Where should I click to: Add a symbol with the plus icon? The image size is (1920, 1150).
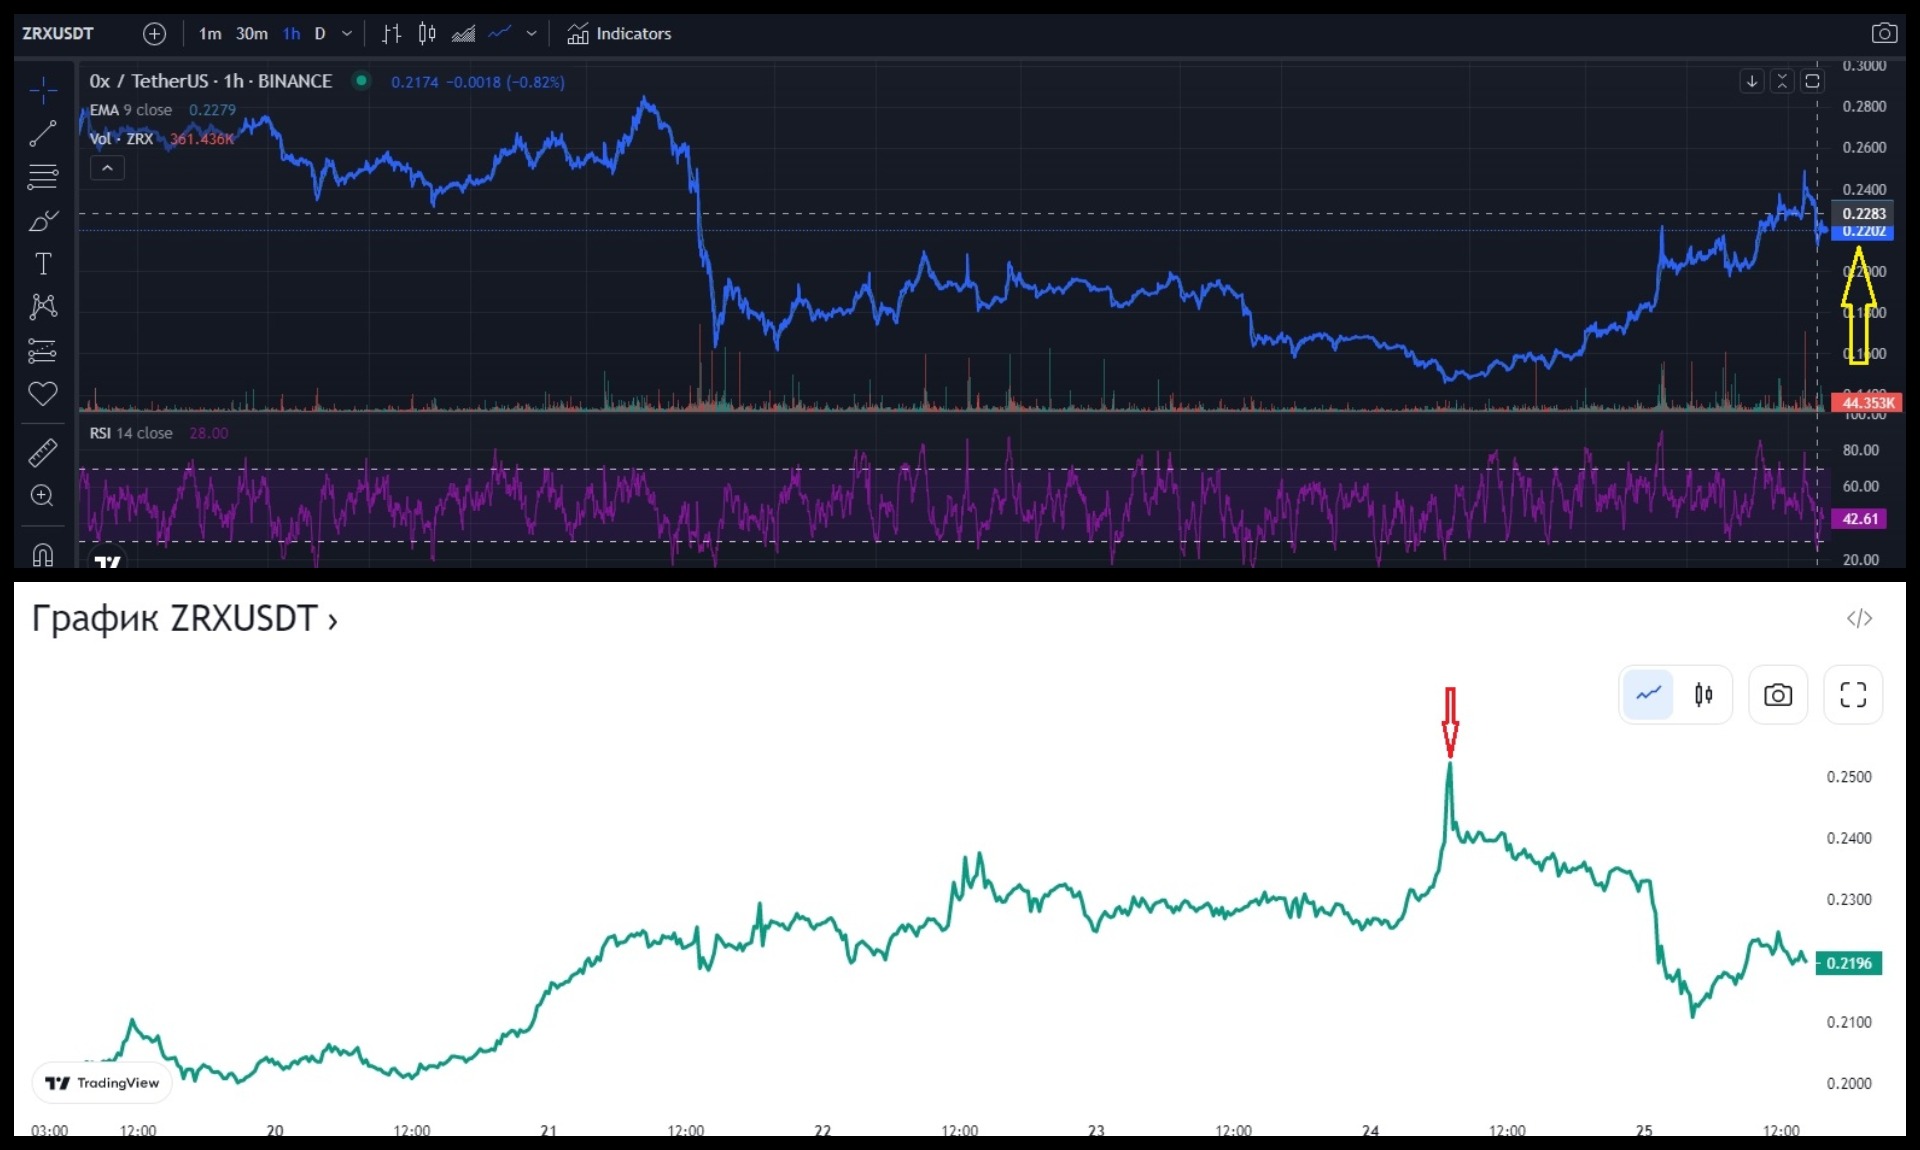(154, 34)
